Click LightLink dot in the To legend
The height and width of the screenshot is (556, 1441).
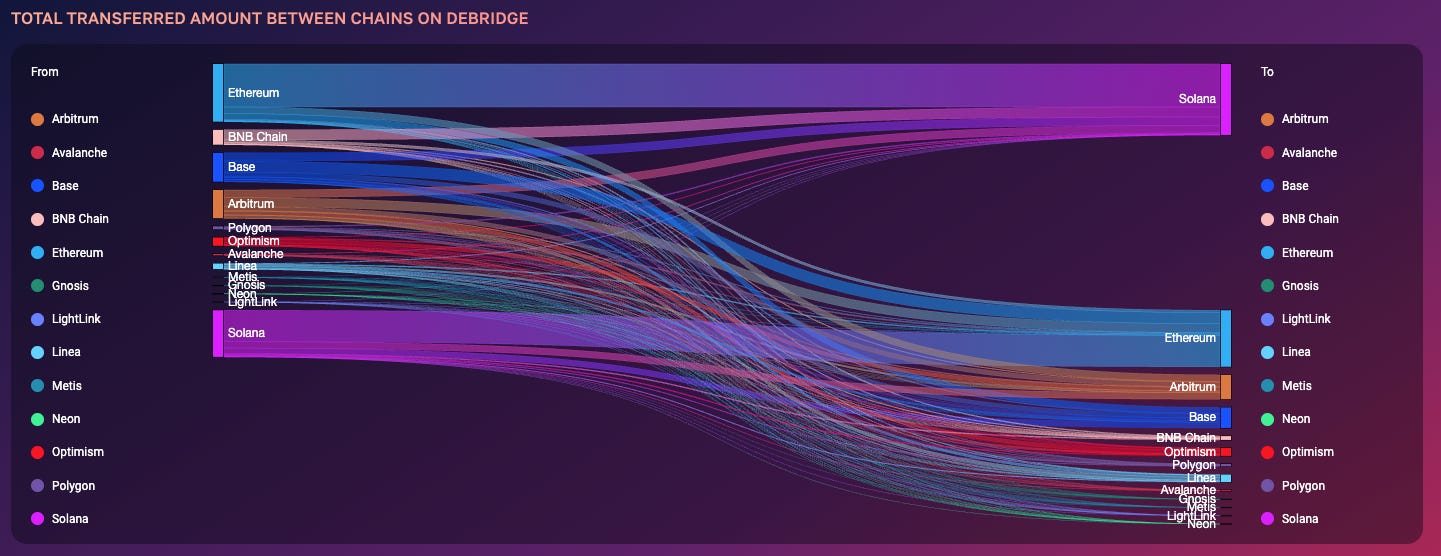(x=1268, y=319)
